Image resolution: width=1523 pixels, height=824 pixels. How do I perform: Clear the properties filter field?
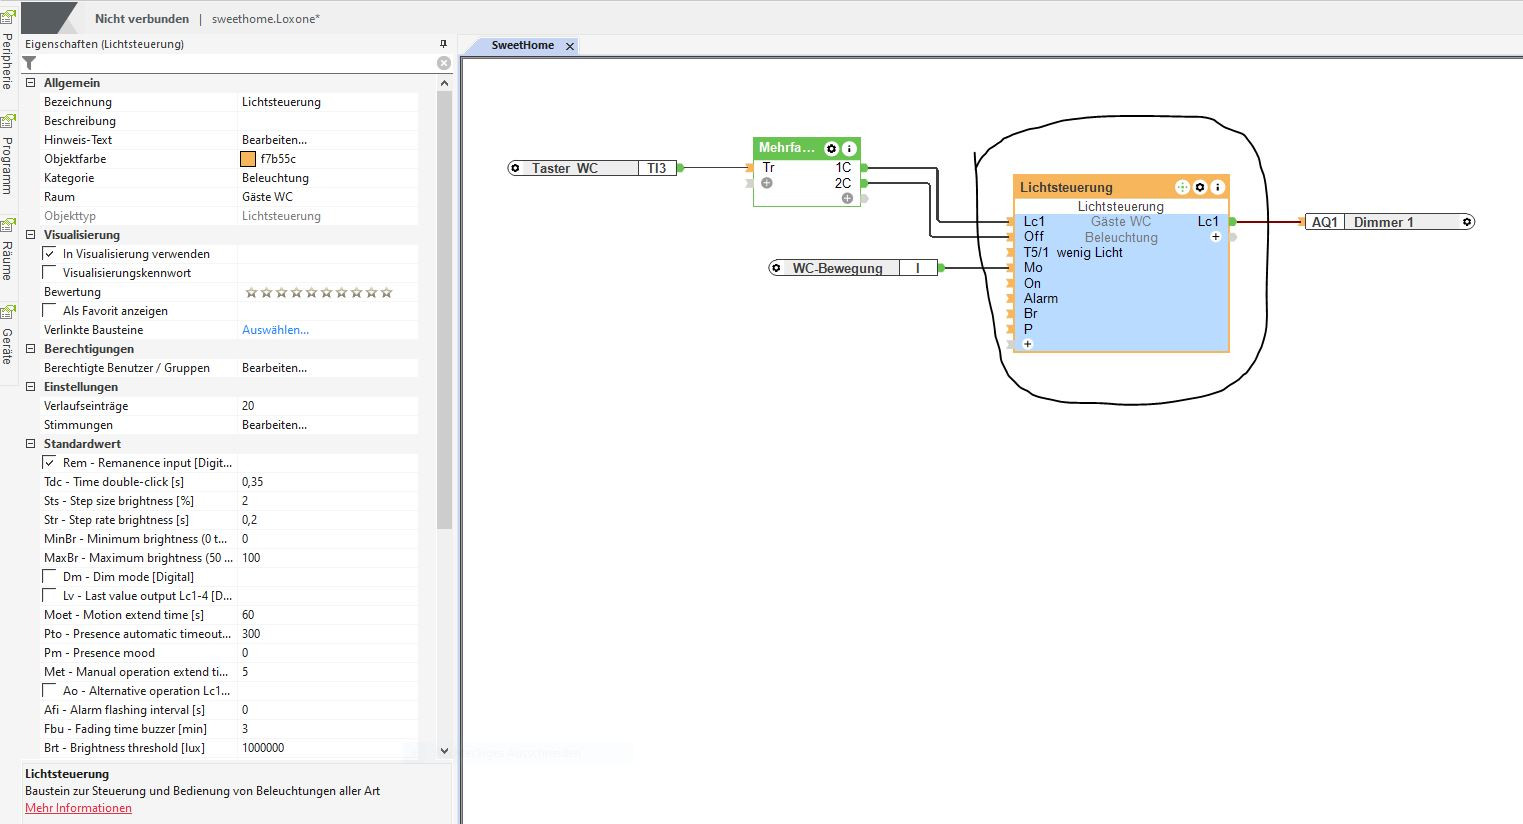(444, 63)
